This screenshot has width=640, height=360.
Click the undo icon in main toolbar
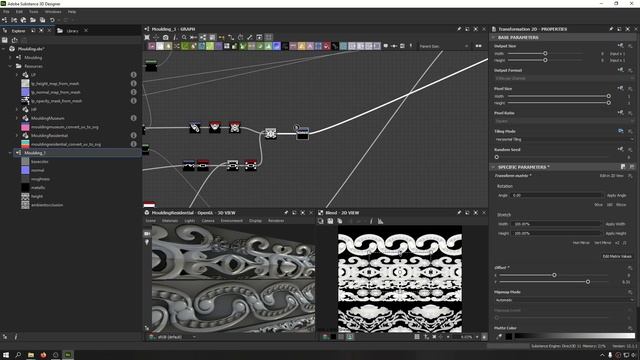52,20
